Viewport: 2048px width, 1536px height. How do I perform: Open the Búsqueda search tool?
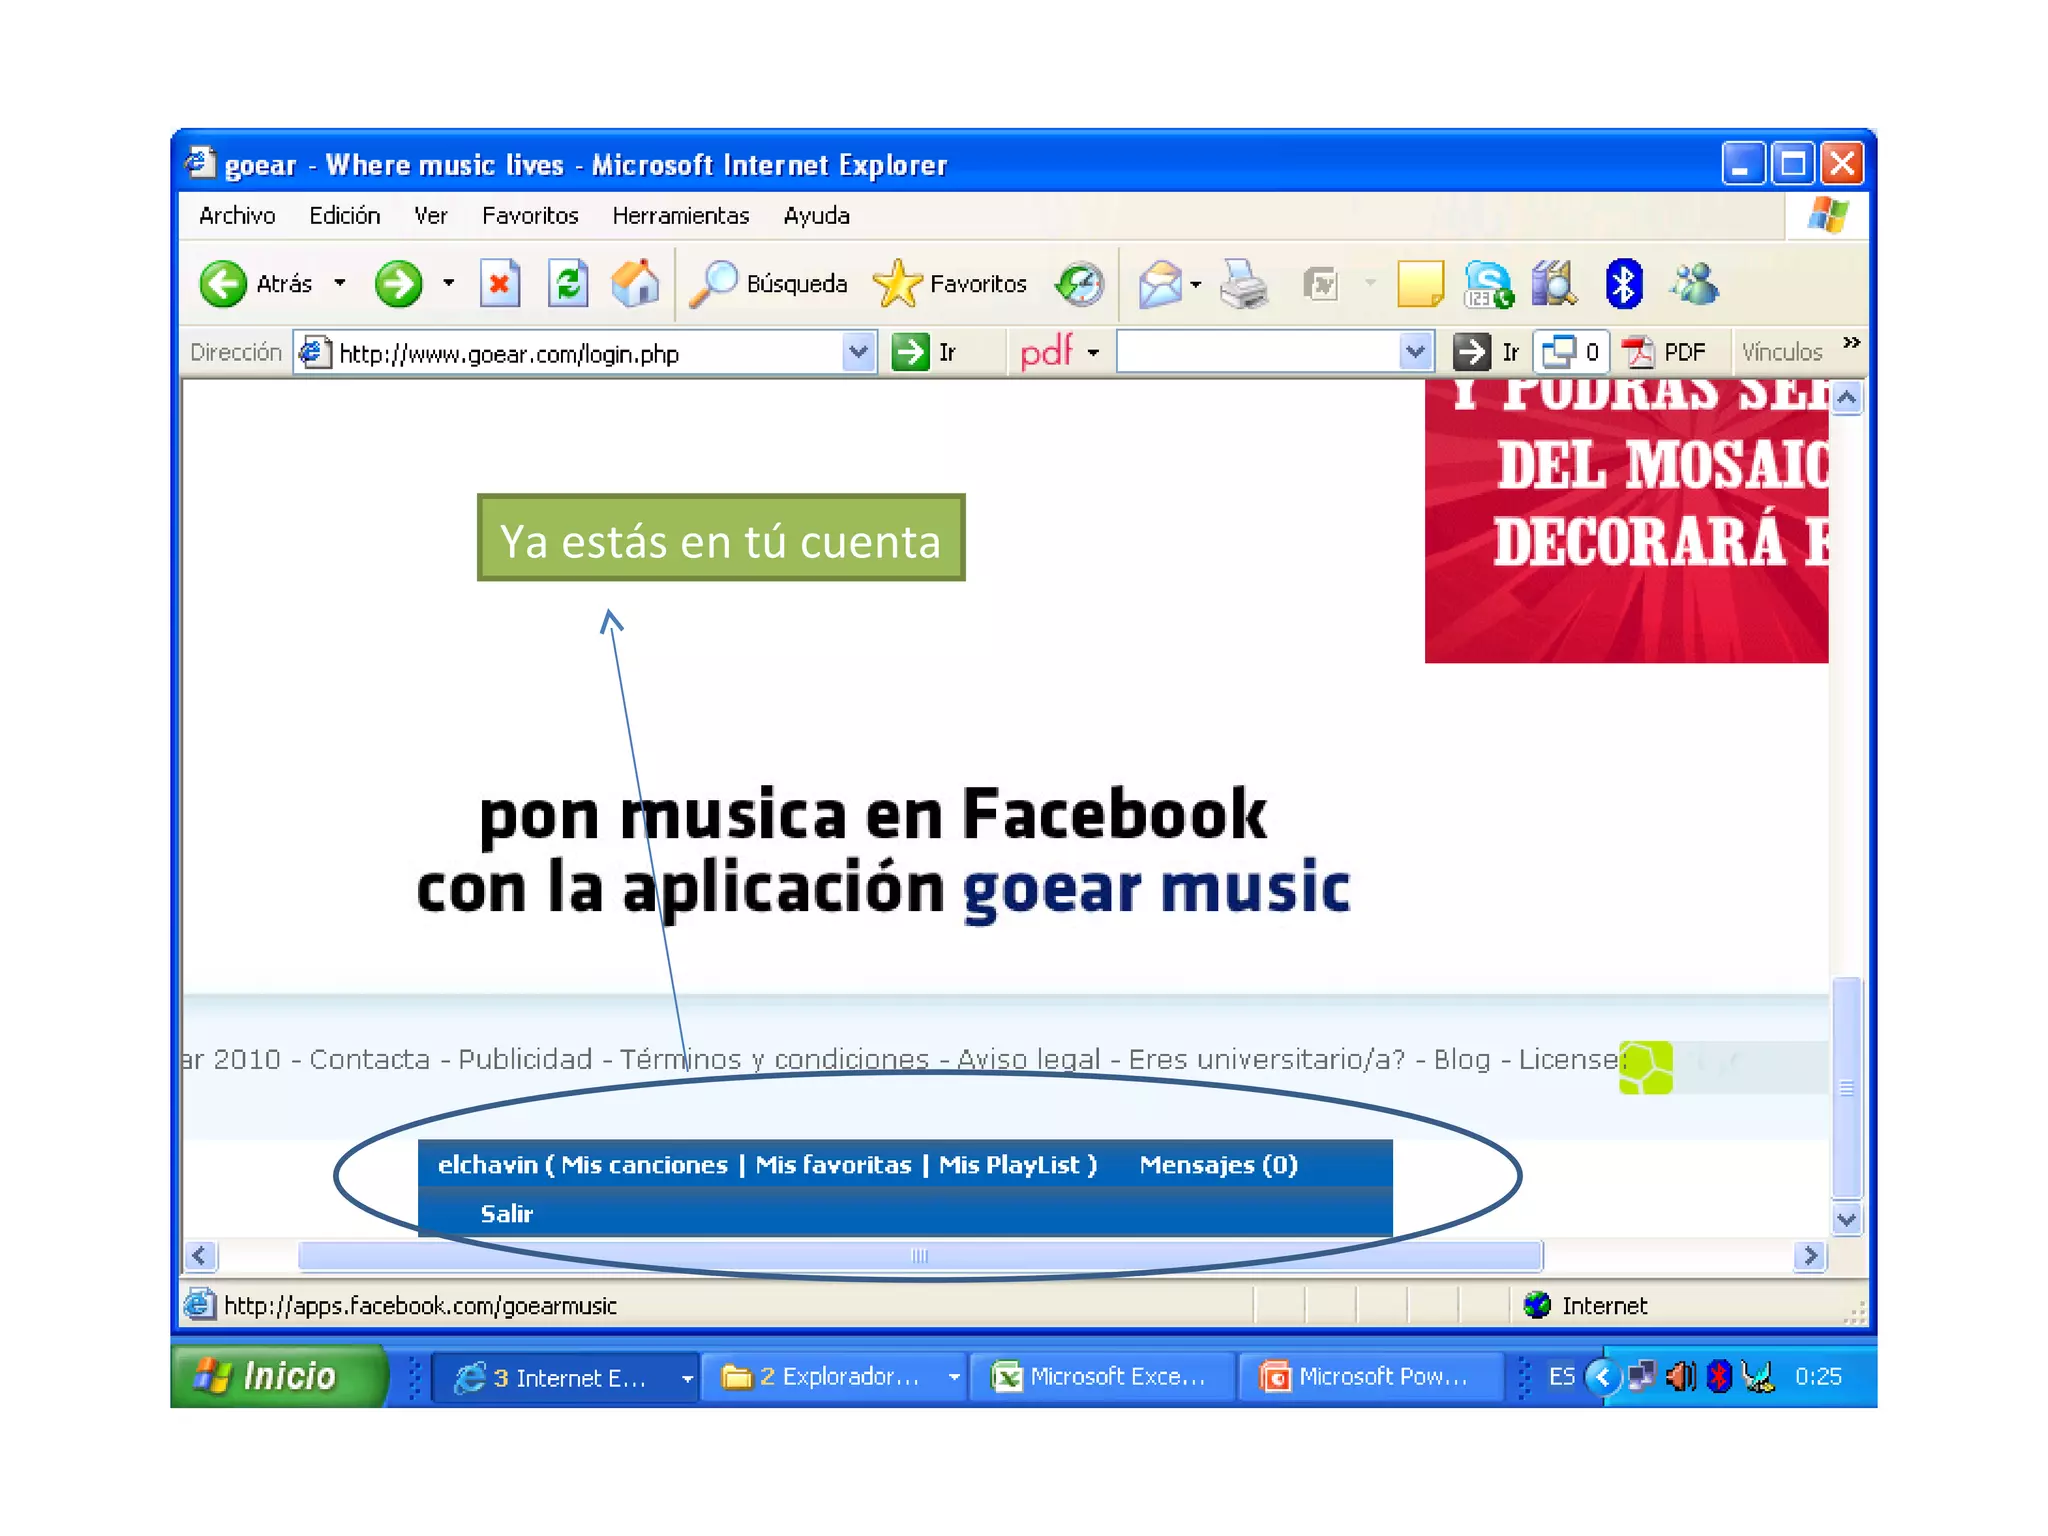(768, 284)
